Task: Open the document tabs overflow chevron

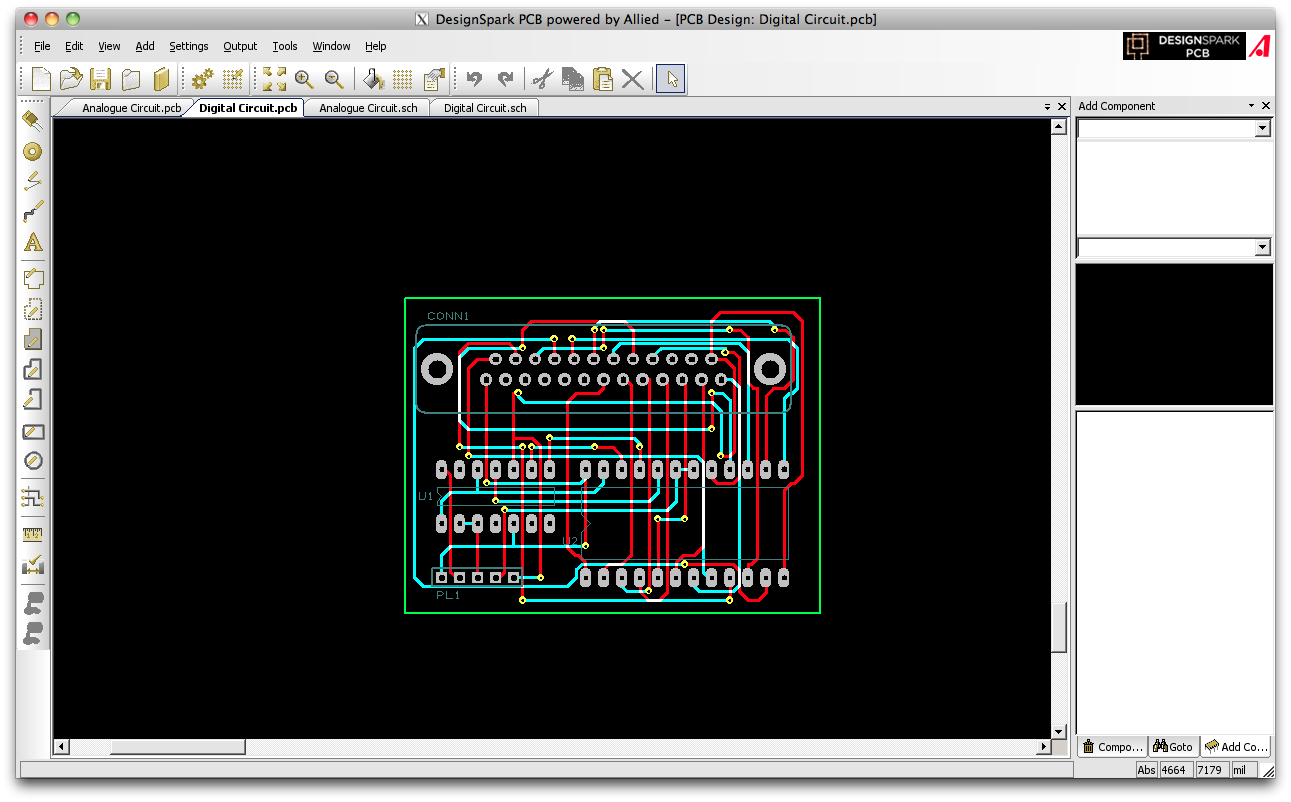Action: [x=1046, y=106]
